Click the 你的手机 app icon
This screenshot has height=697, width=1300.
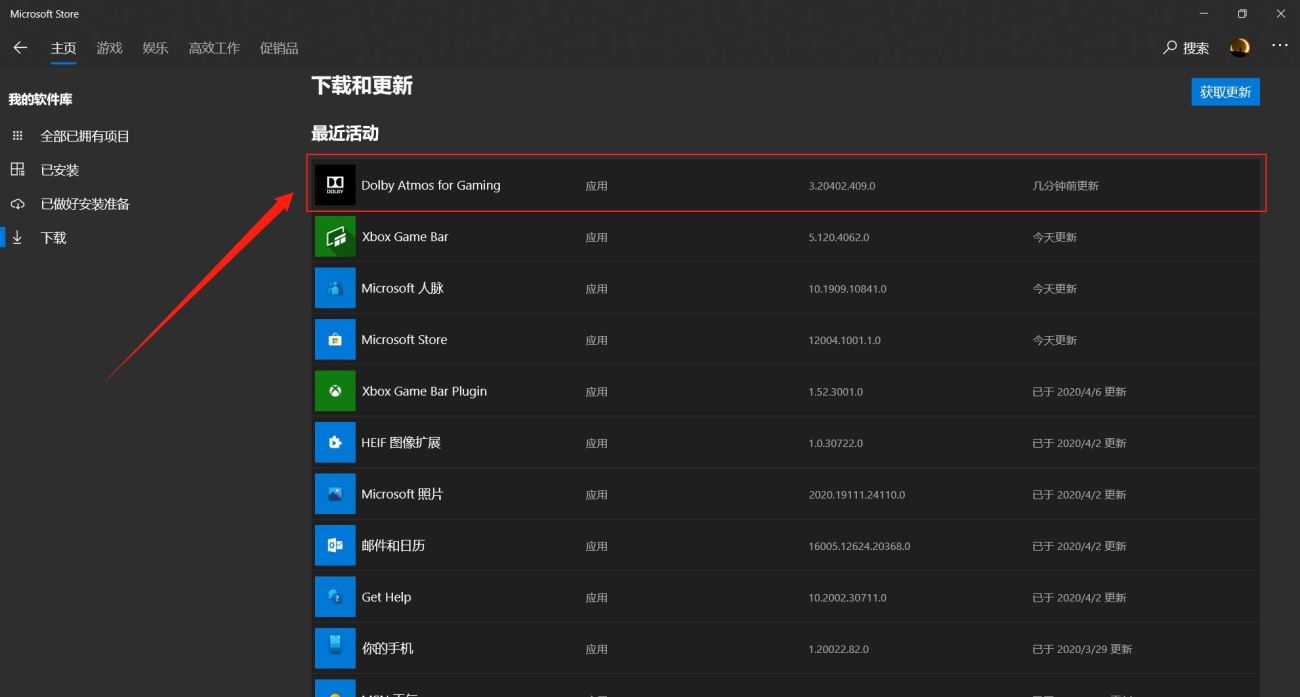coord(335,648)
